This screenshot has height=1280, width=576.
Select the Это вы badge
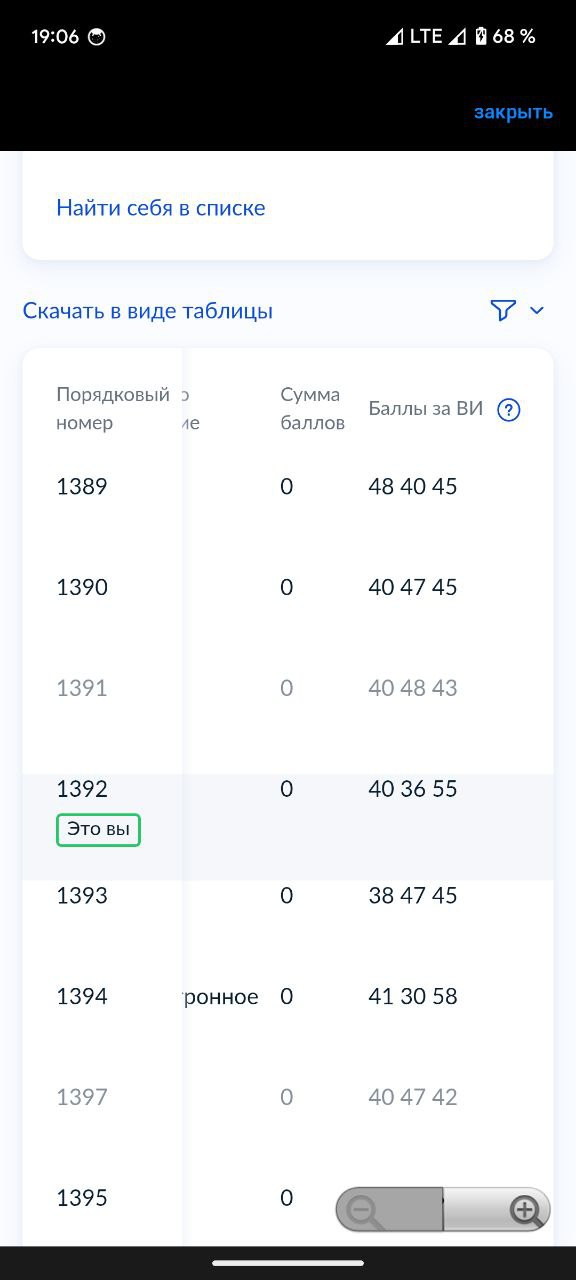[x=98, y=830]
